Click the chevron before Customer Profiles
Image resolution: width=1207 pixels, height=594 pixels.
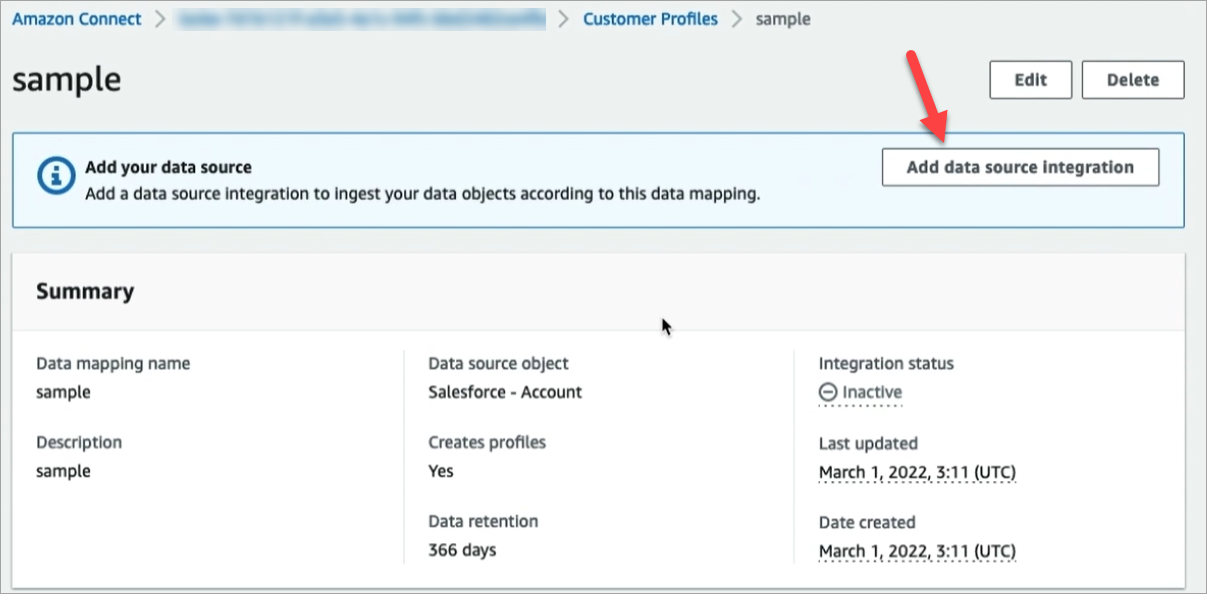566,18
